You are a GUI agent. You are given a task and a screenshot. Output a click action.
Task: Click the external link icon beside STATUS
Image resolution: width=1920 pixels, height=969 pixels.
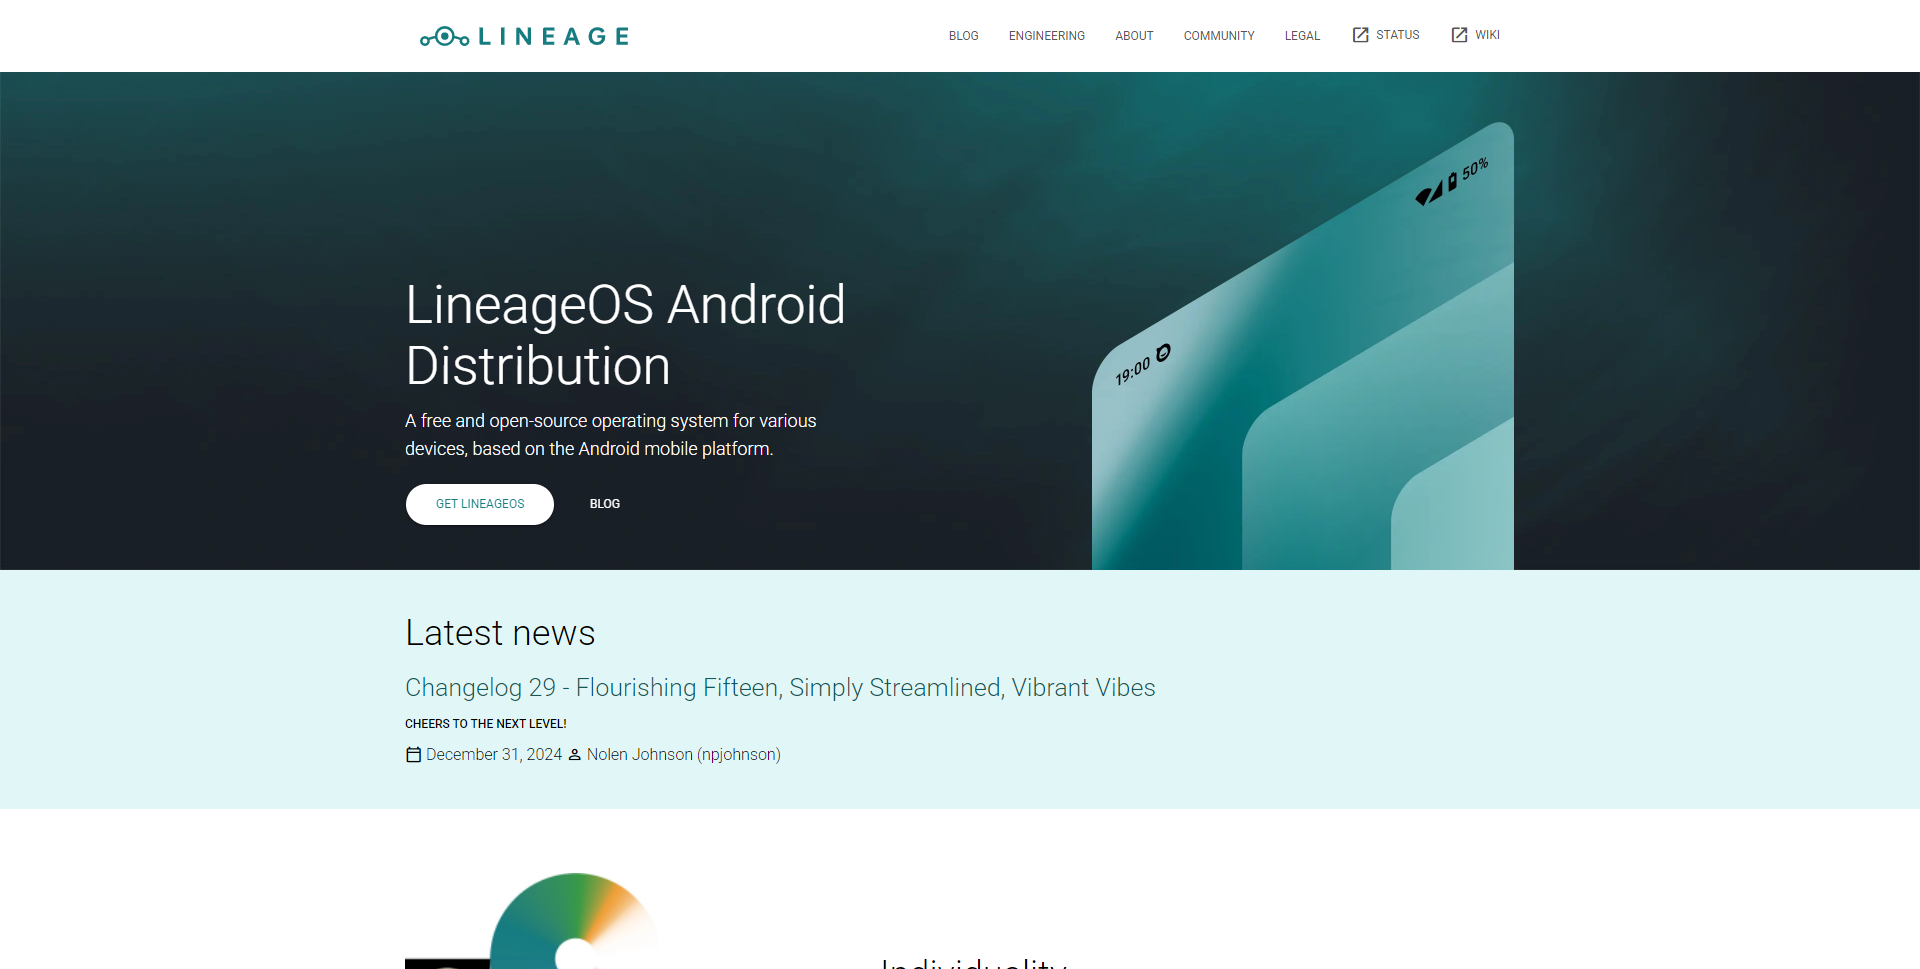(x=1360, y=35)
